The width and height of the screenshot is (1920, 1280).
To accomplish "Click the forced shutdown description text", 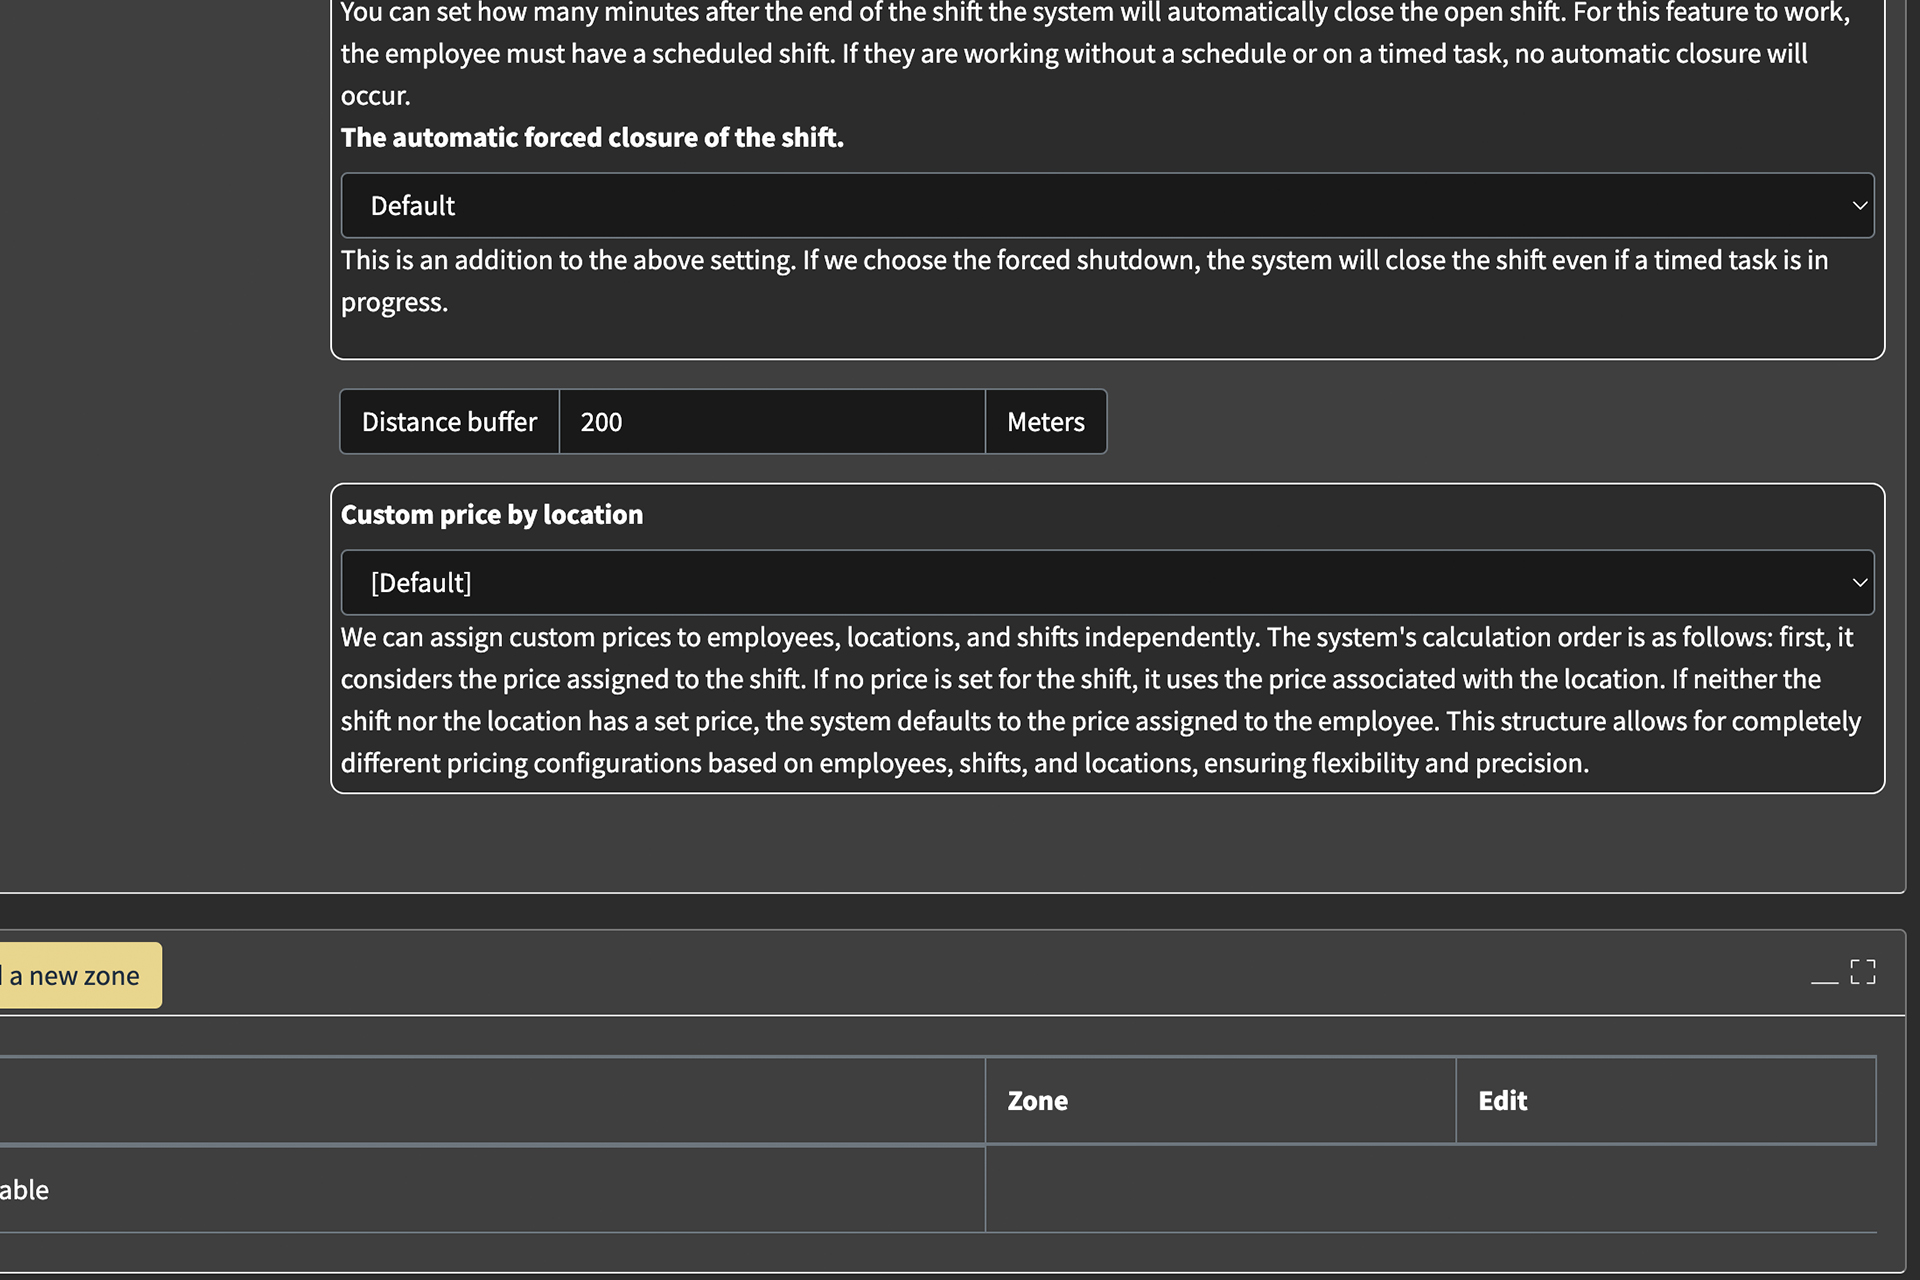I will [x=1084, y=281].
